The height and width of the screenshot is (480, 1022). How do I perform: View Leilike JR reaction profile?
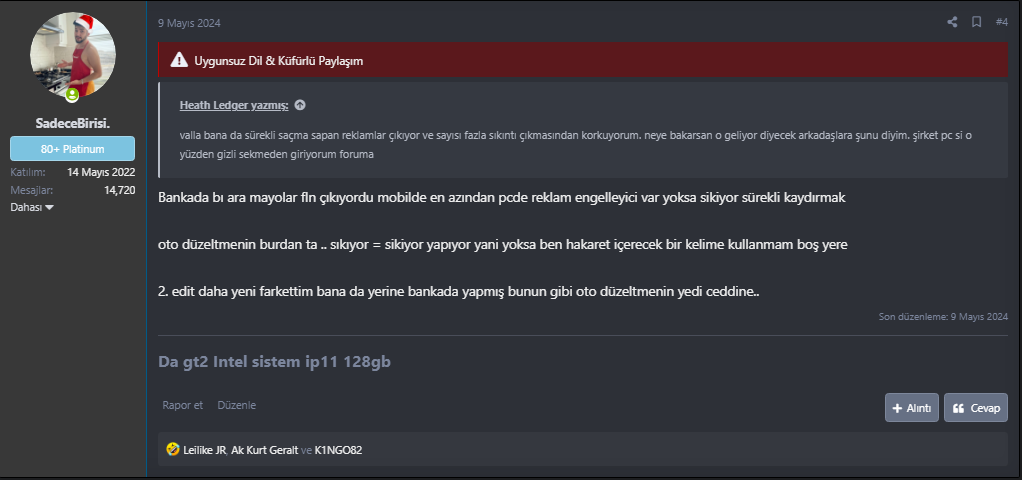(205, 450)
